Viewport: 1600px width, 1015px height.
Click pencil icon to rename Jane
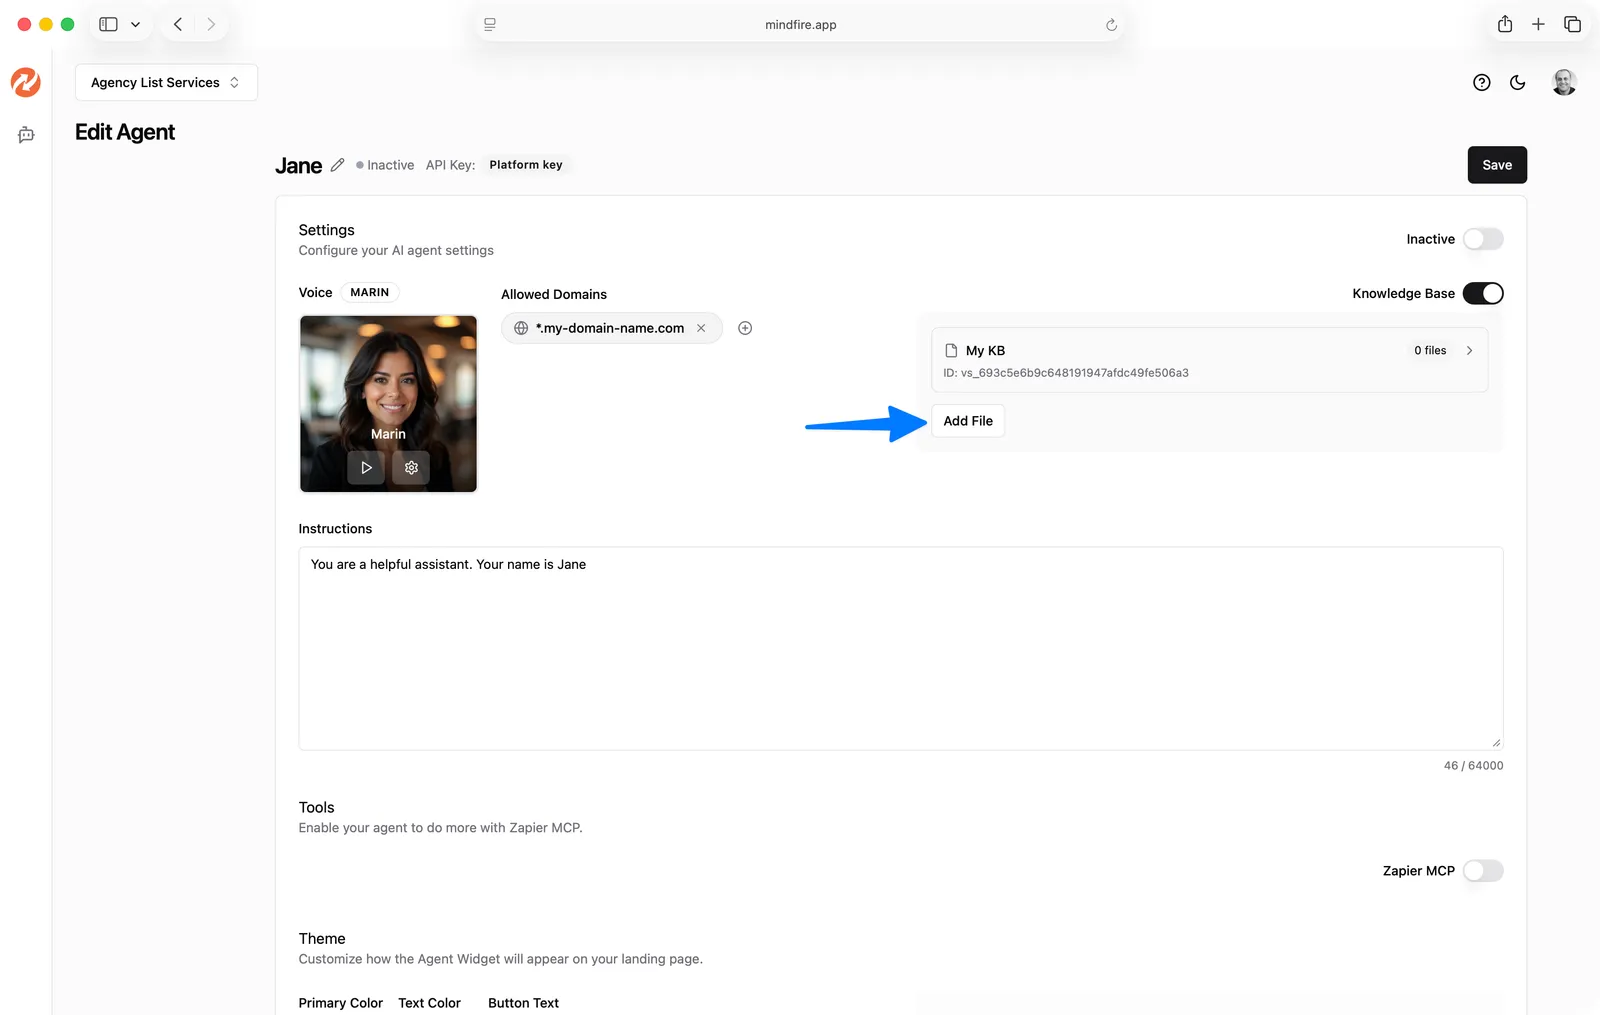338,165
